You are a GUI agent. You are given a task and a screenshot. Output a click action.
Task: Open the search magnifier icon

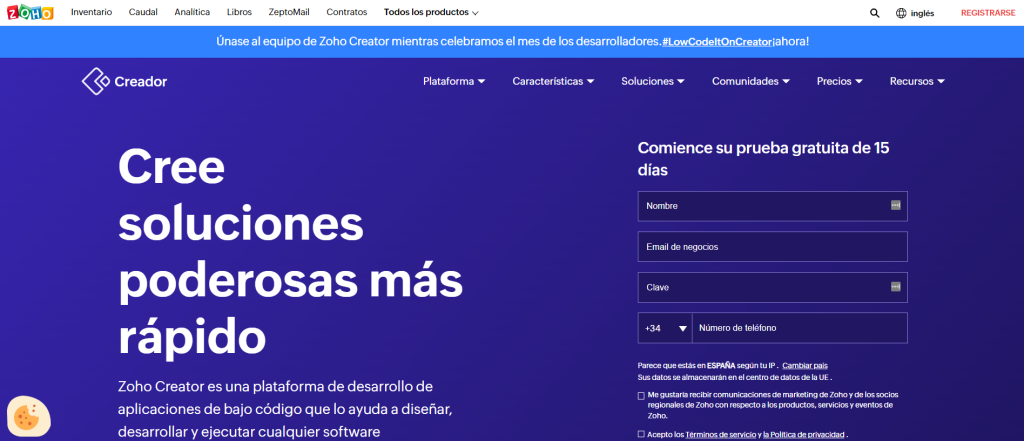coord(874,12)
